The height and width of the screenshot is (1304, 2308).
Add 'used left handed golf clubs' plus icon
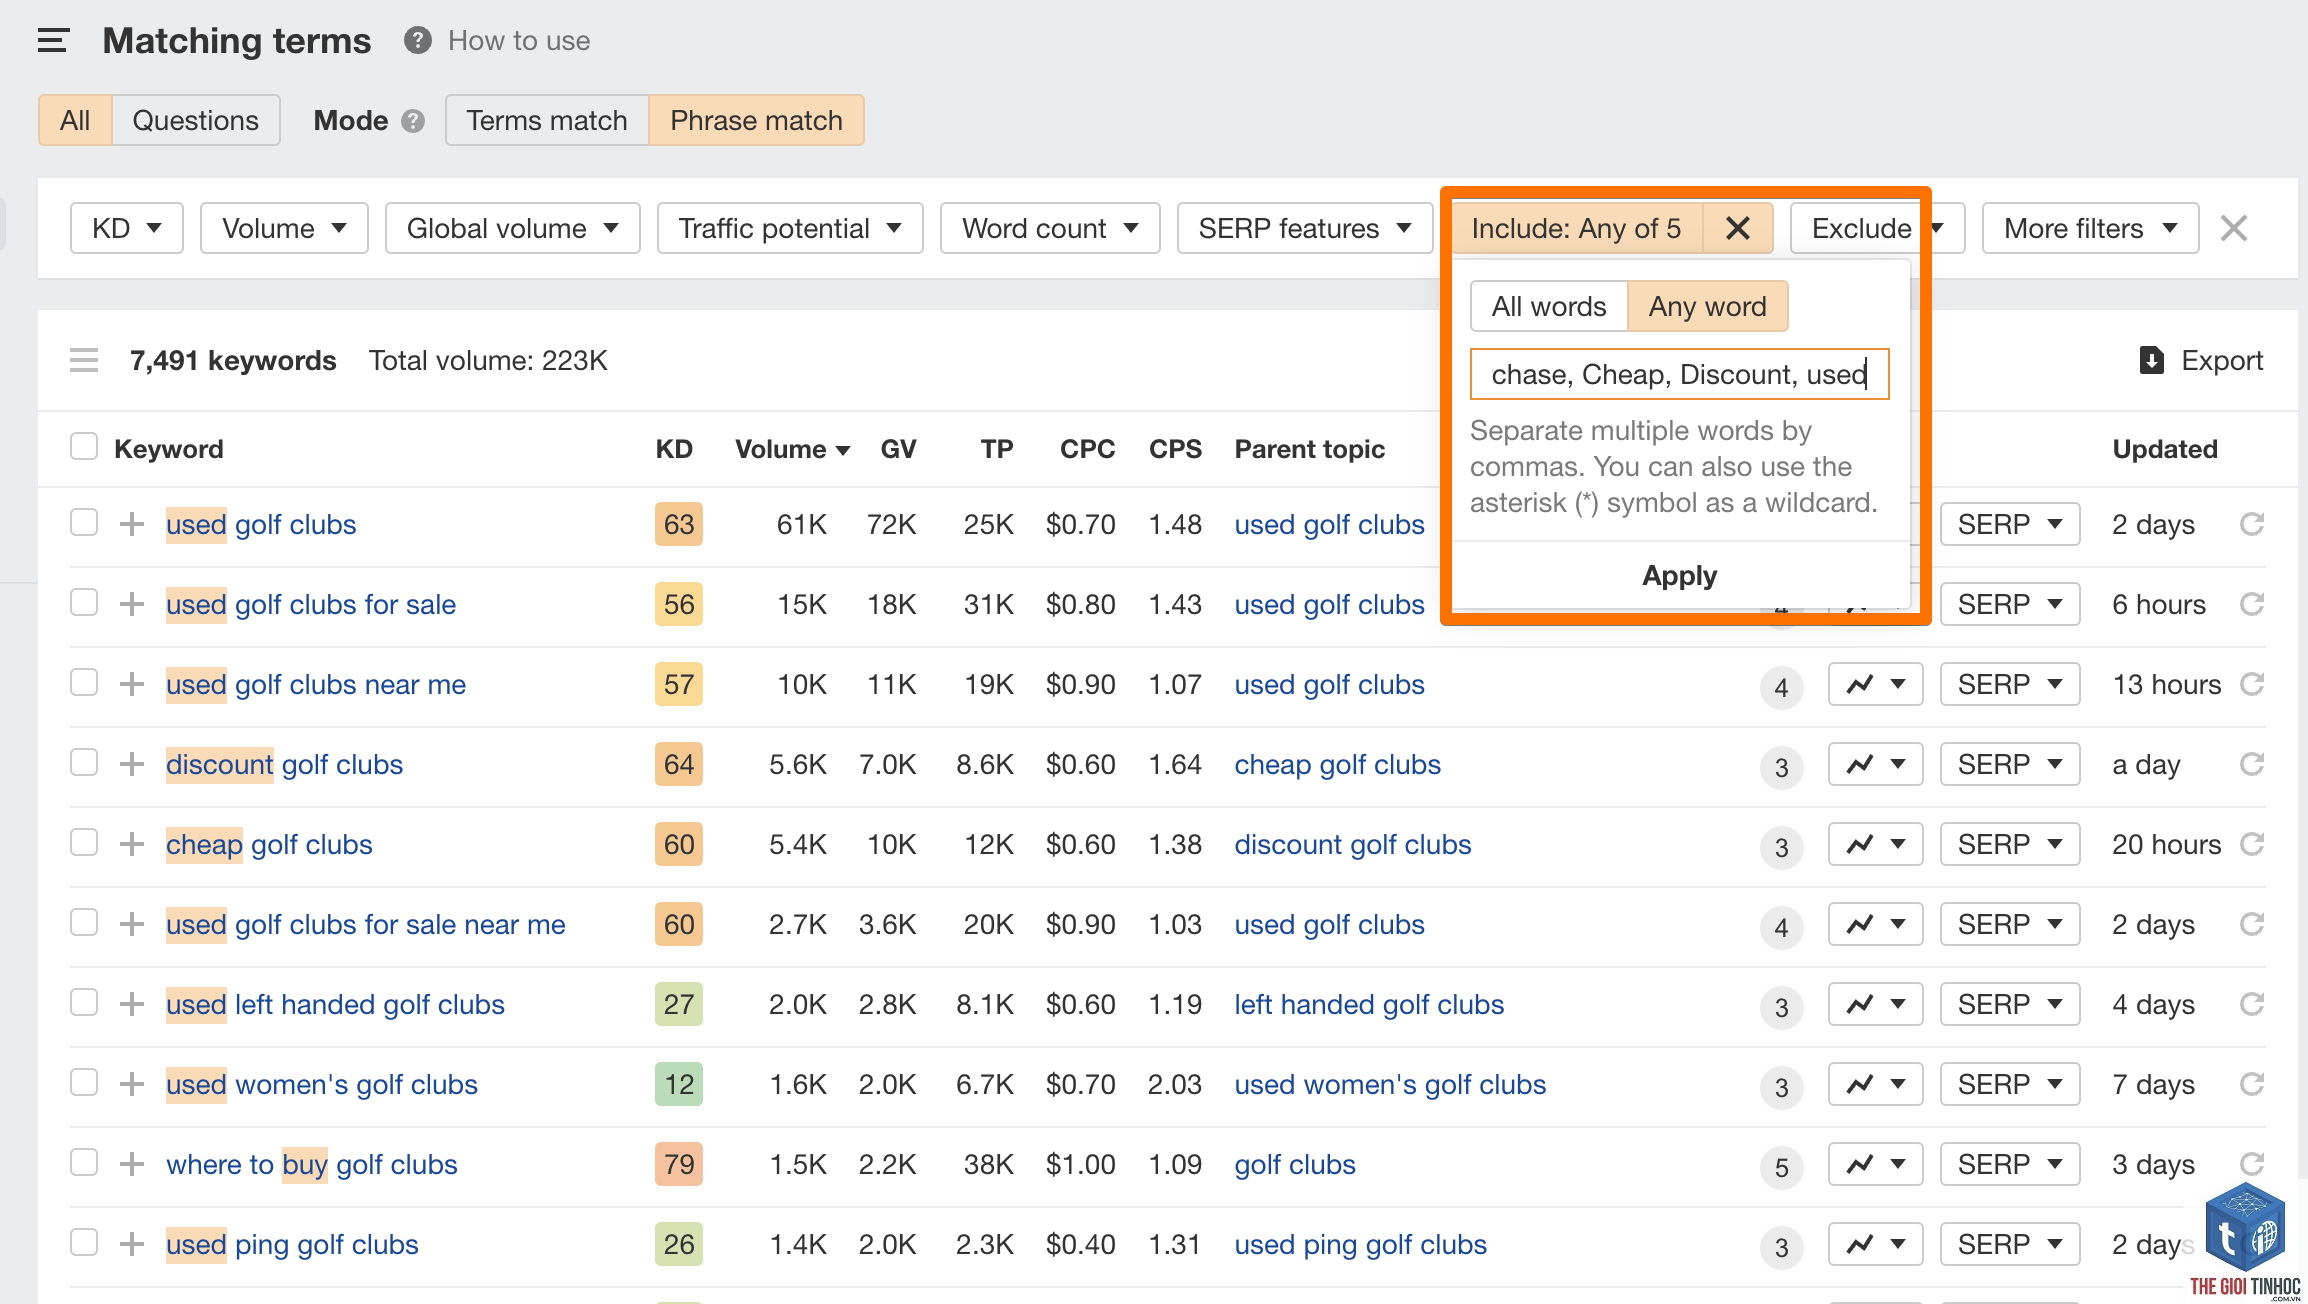[x=132, y=1004]
